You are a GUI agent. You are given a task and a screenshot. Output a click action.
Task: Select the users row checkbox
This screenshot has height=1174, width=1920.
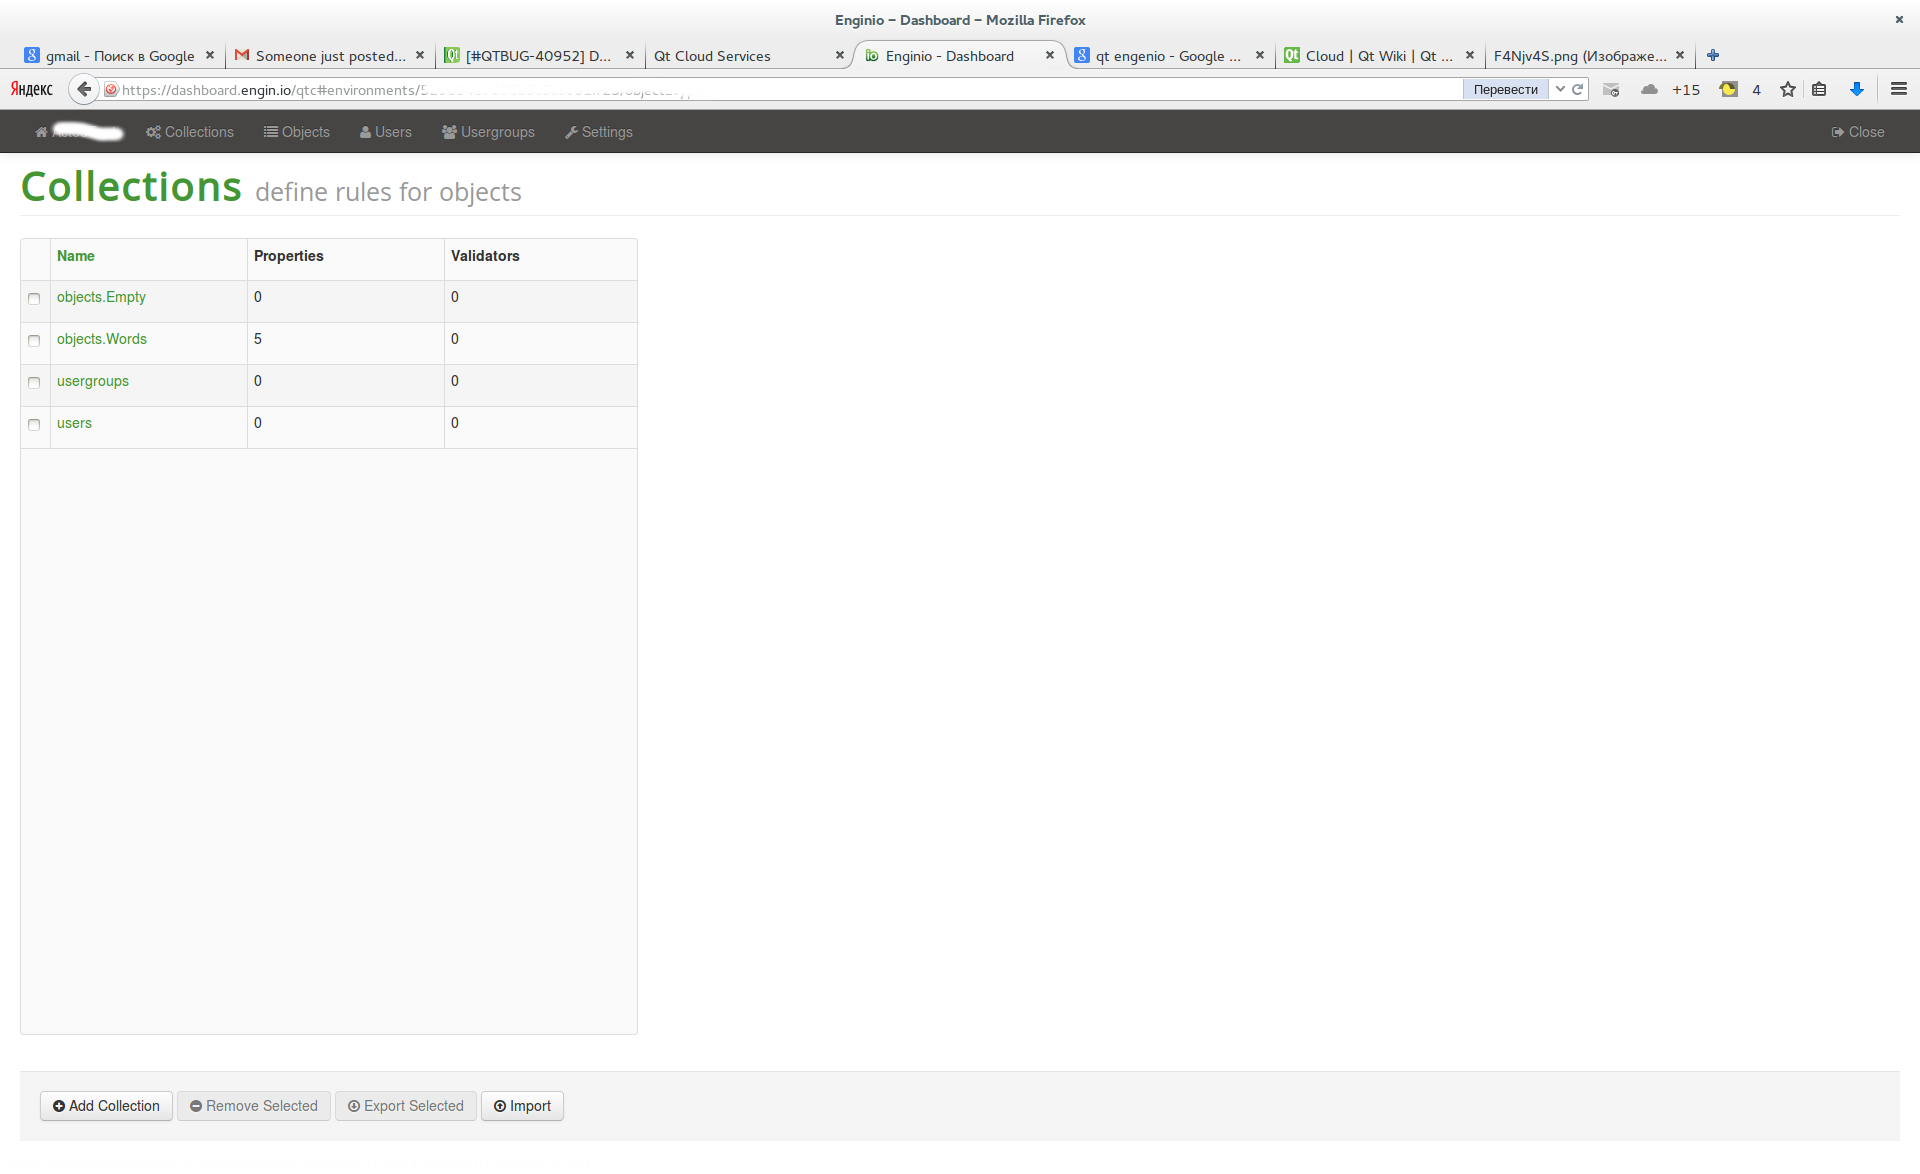click(x=34, y=425)
